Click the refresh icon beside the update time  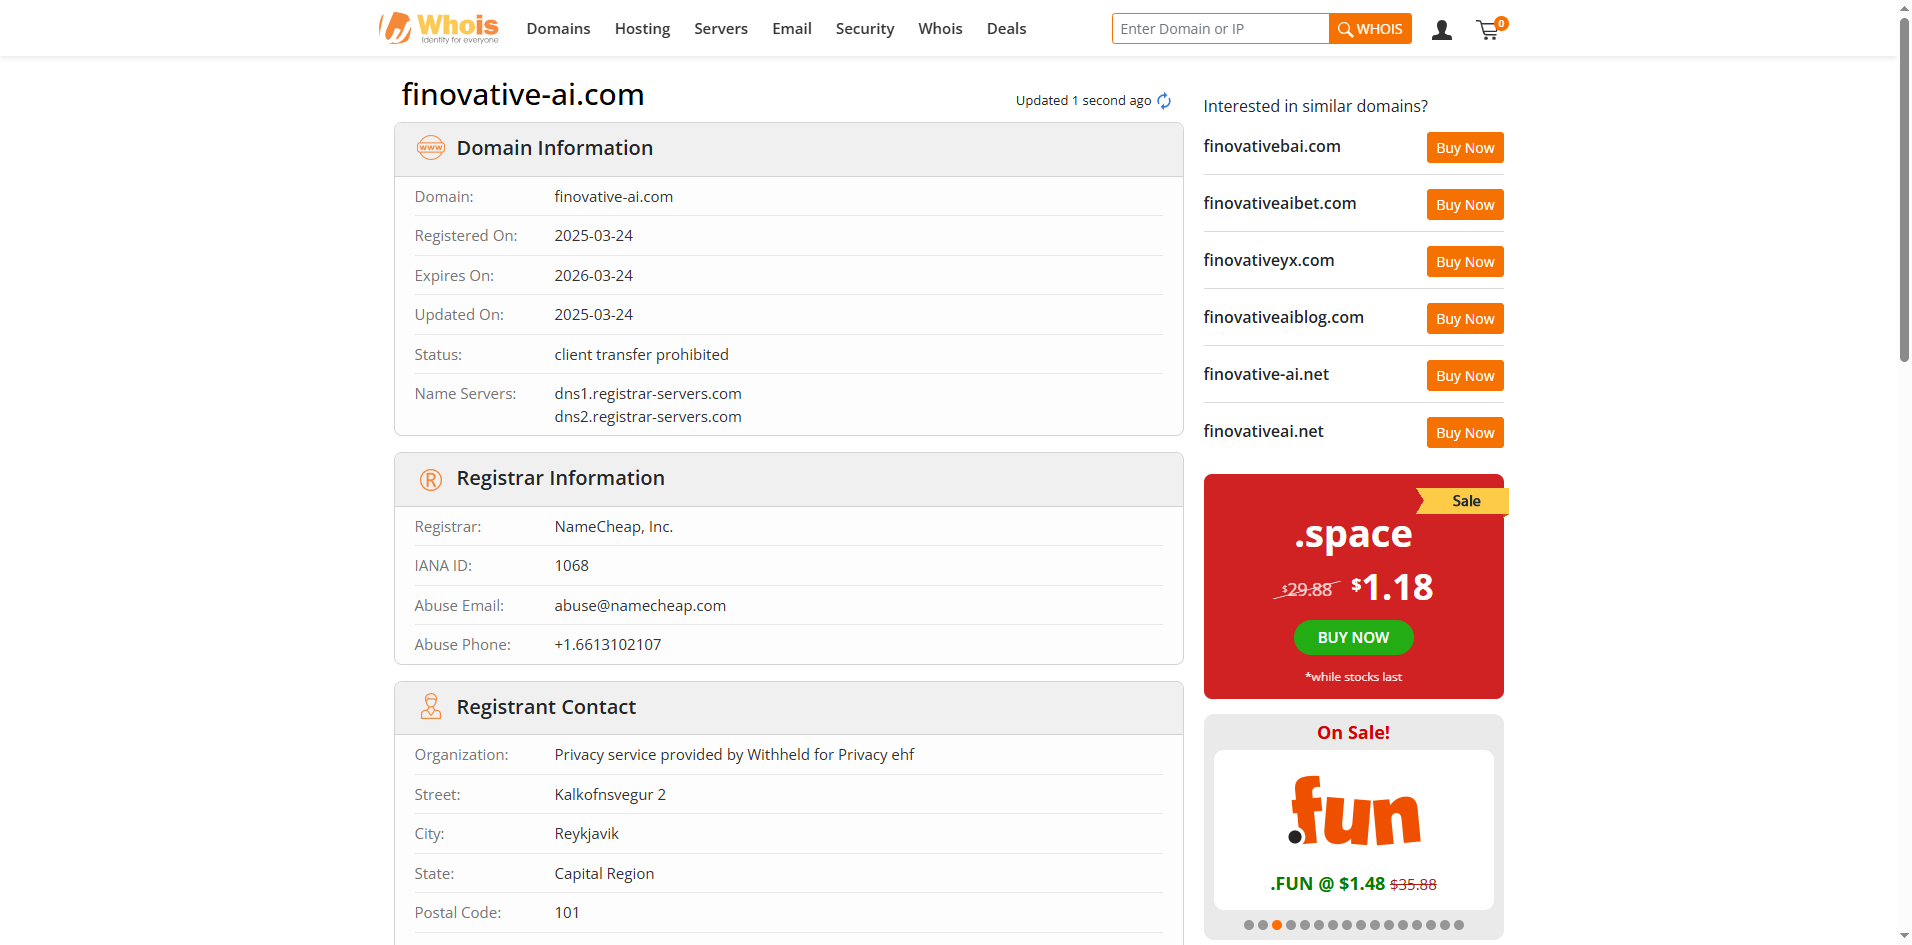tap(1164, 101)
